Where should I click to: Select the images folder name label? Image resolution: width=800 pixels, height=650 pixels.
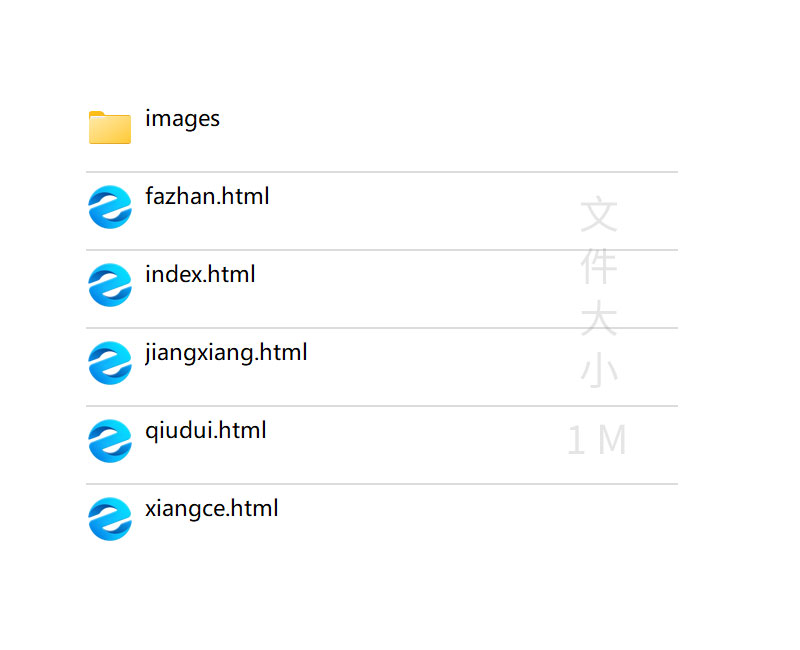(x=182, y=119)
